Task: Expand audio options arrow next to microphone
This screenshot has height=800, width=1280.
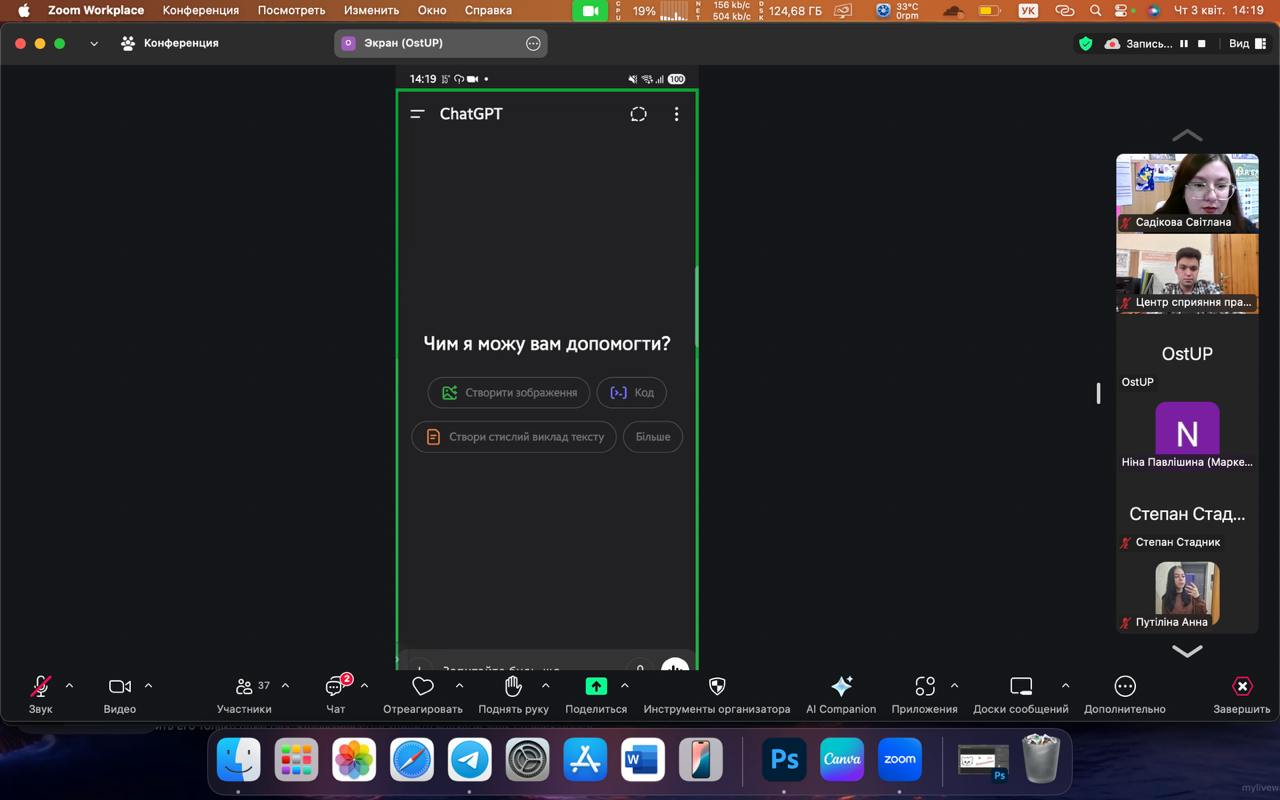Action: pyautogui.click(x=69, y=686)
